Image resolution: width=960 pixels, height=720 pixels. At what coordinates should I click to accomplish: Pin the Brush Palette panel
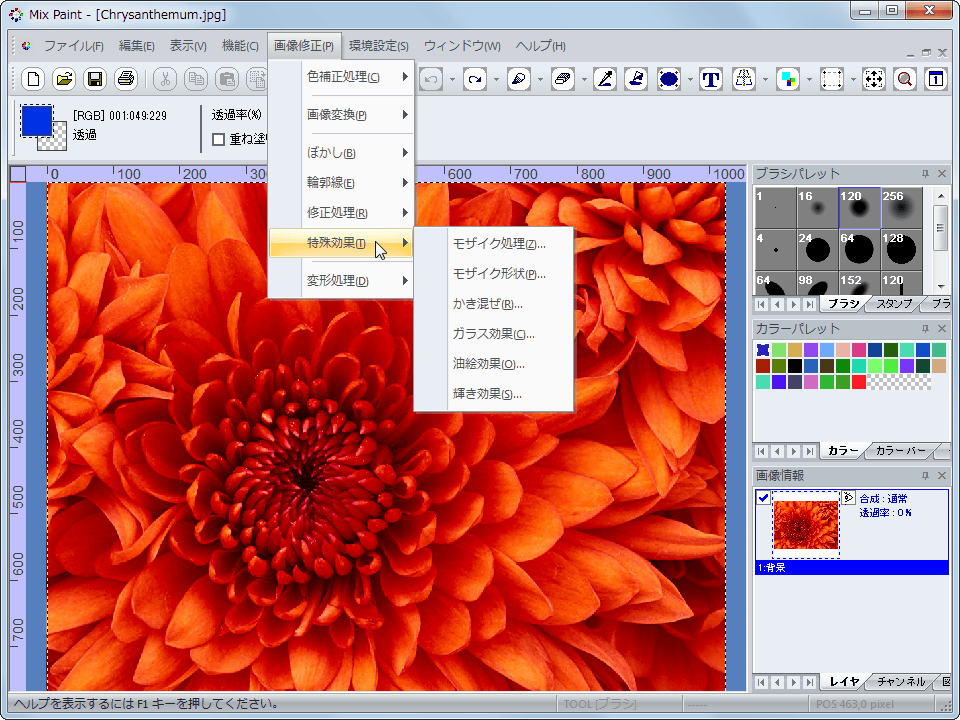pyautogui.click(x=925, y=174)
